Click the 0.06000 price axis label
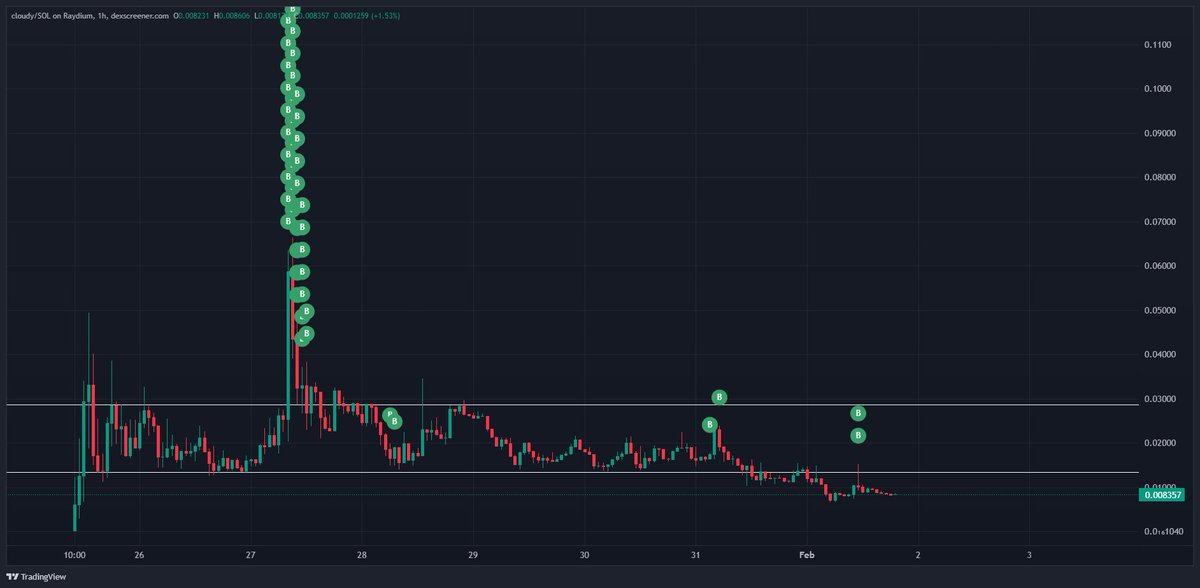Viewport: 1200px width, 588px height. pos(1160,266)
